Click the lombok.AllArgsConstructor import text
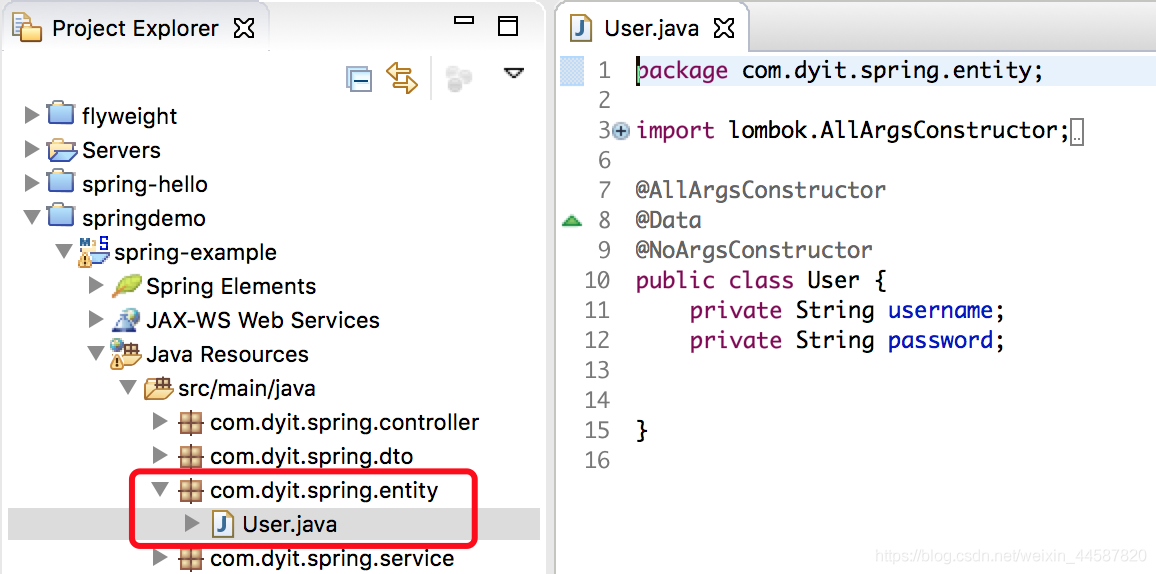The width and height of the screenshot is (1156, 574). (x=892, y=131)
